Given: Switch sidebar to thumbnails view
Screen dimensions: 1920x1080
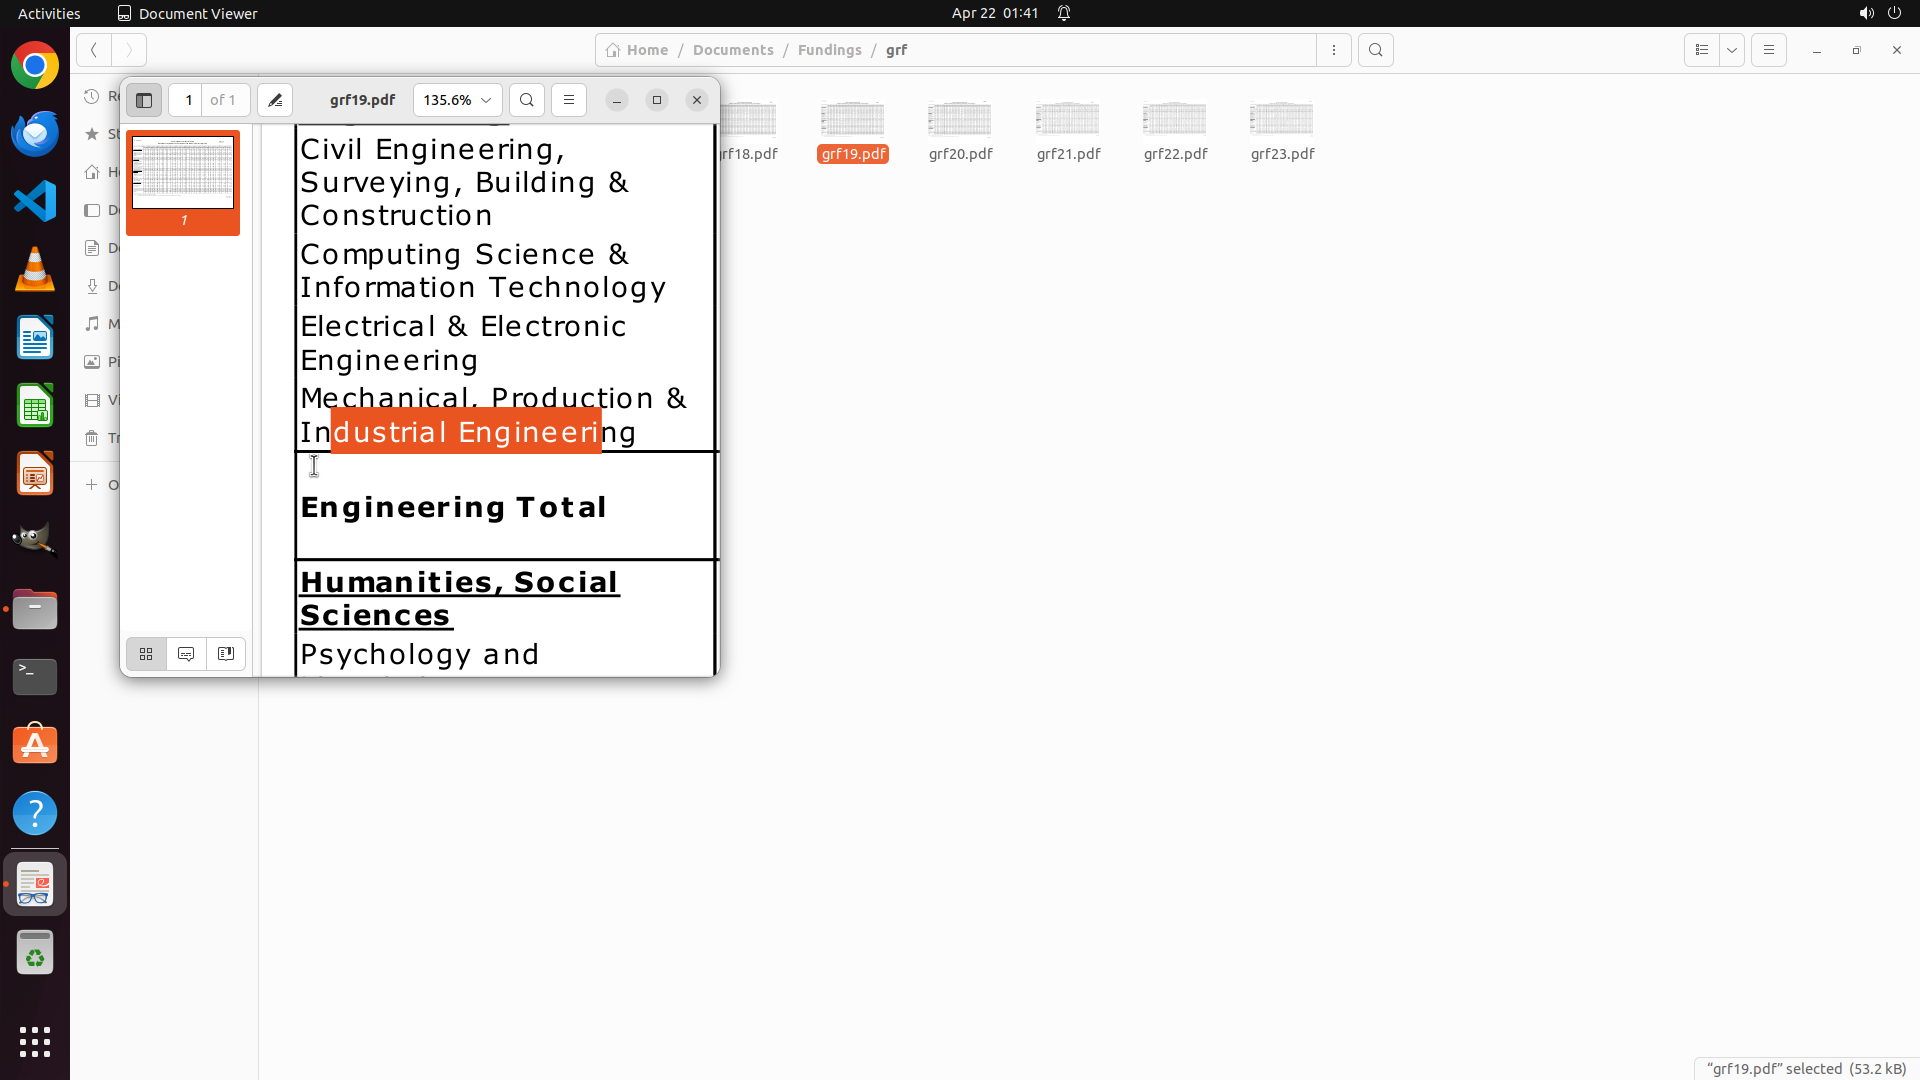Looking at the screenshot, I should coord(146,654).
